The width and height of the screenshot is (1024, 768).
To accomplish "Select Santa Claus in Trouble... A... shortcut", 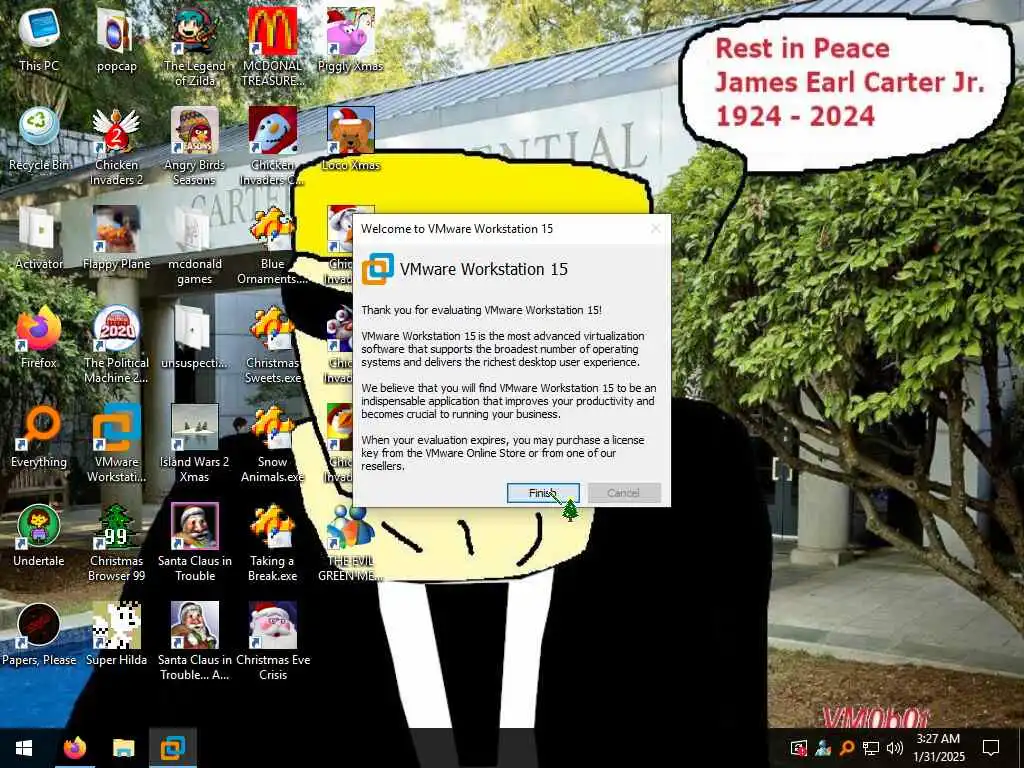I will [x=195, y=643].
